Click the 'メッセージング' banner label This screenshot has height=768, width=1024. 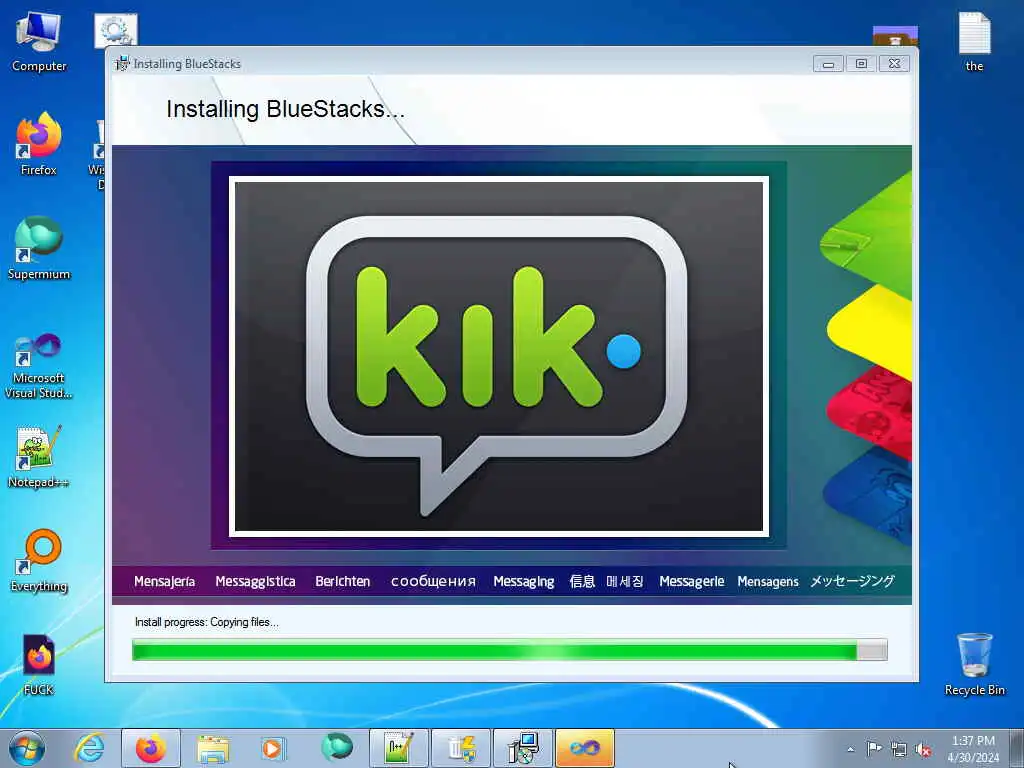(x=852, y=581)
